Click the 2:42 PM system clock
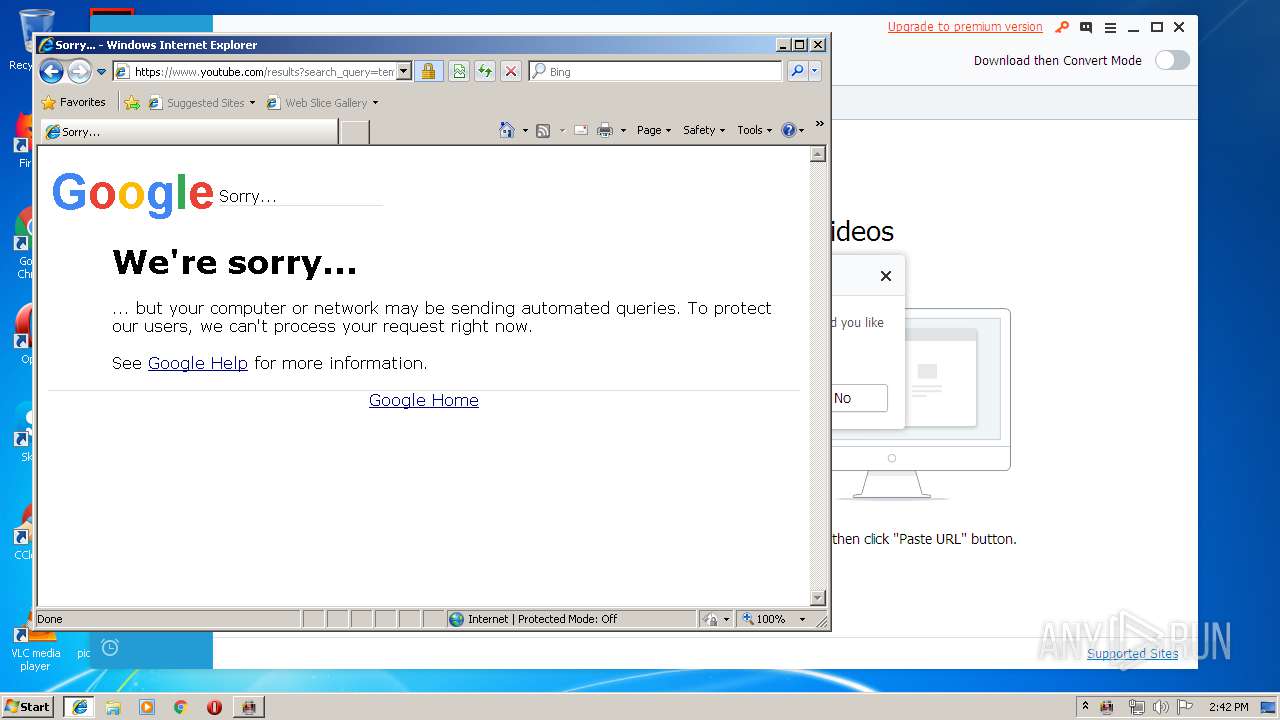The image size is (1280, 720). tap(1228, 707)
